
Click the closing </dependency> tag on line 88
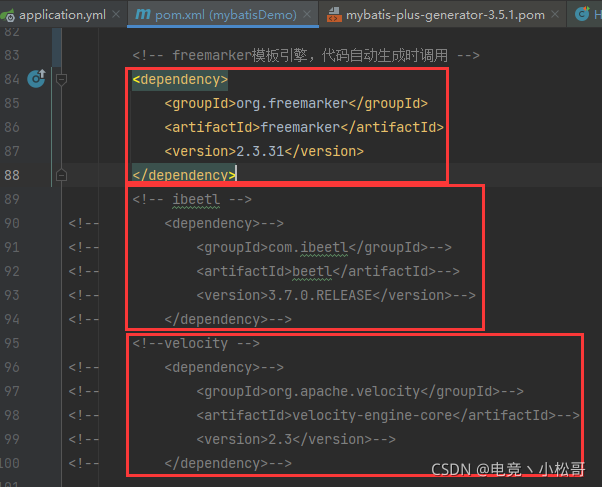(x=184, y=175)
